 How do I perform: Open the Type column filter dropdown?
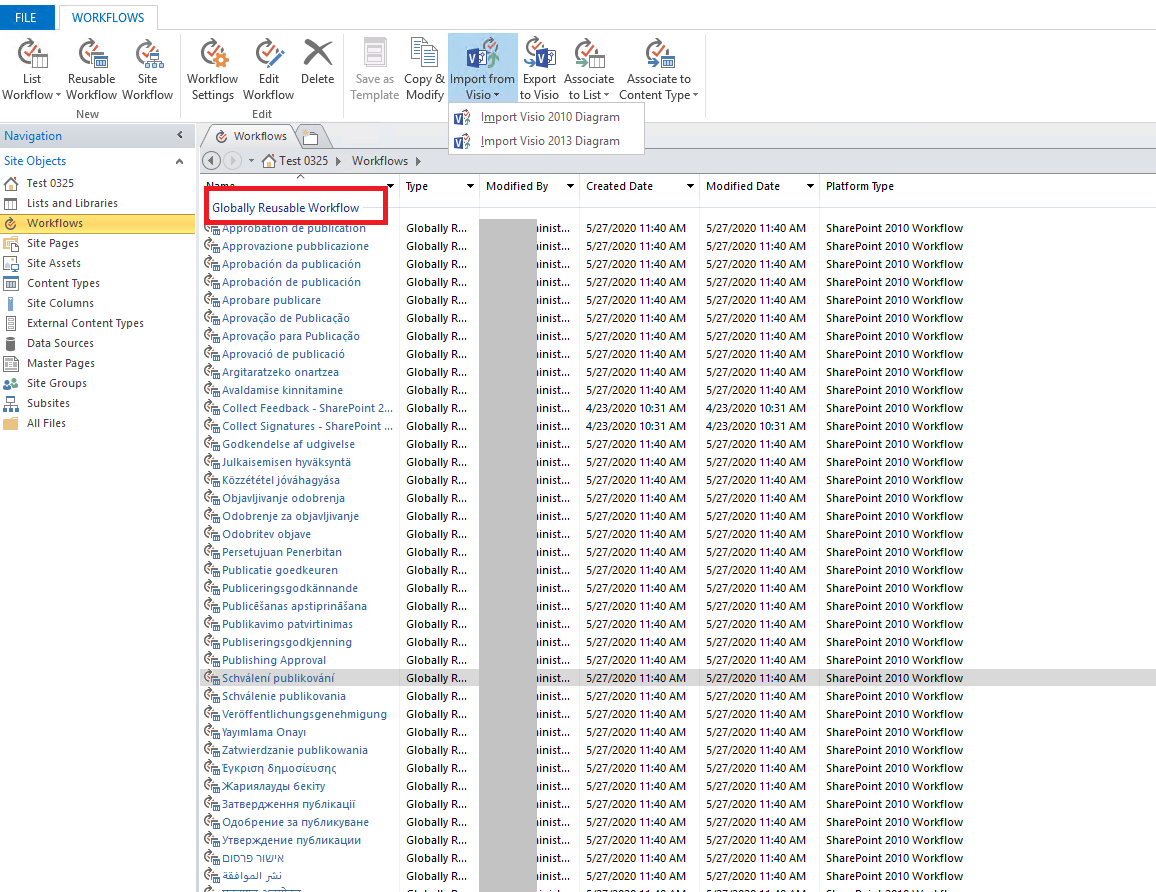coord(470,187)
